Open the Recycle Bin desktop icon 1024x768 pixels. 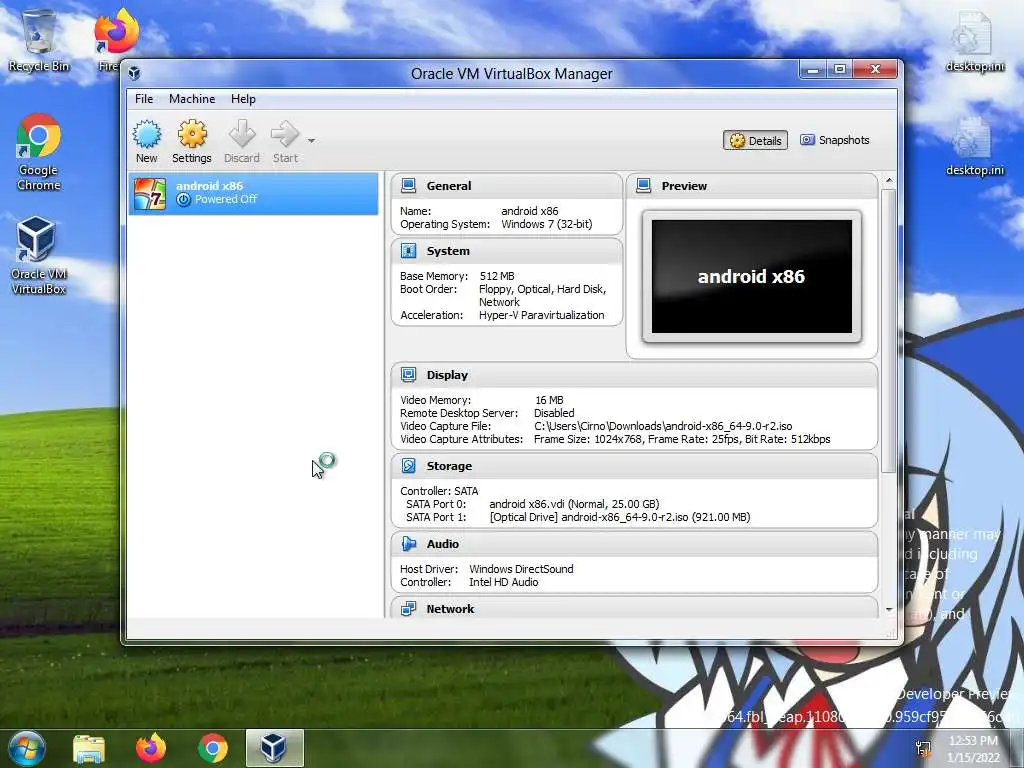39,40
